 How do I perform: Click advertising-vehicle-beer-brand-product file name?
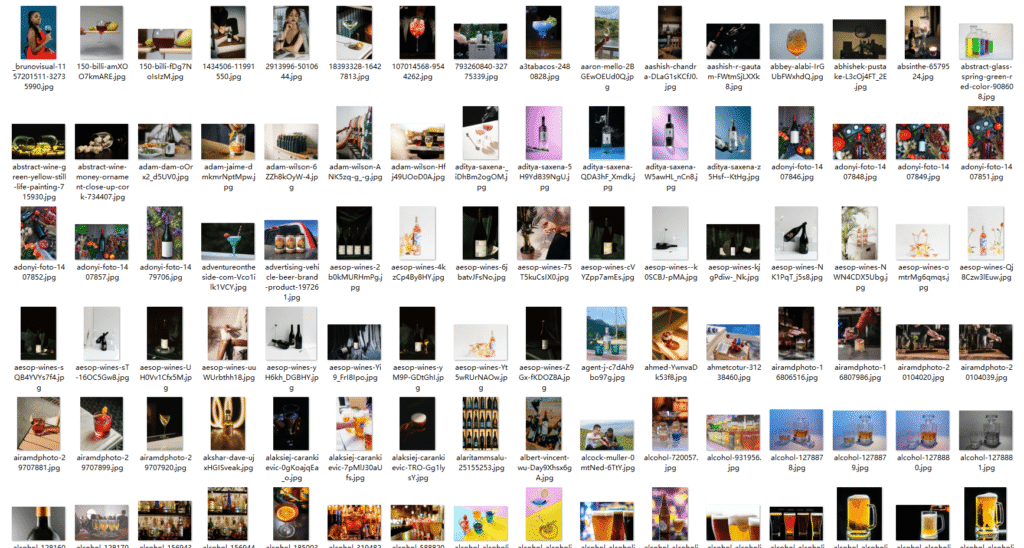click(291, 282)
